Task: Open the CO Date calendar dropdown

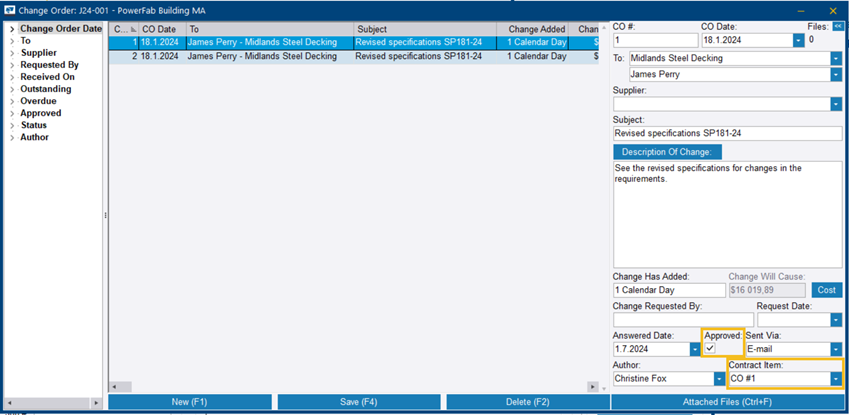Action: coord(798,40)
